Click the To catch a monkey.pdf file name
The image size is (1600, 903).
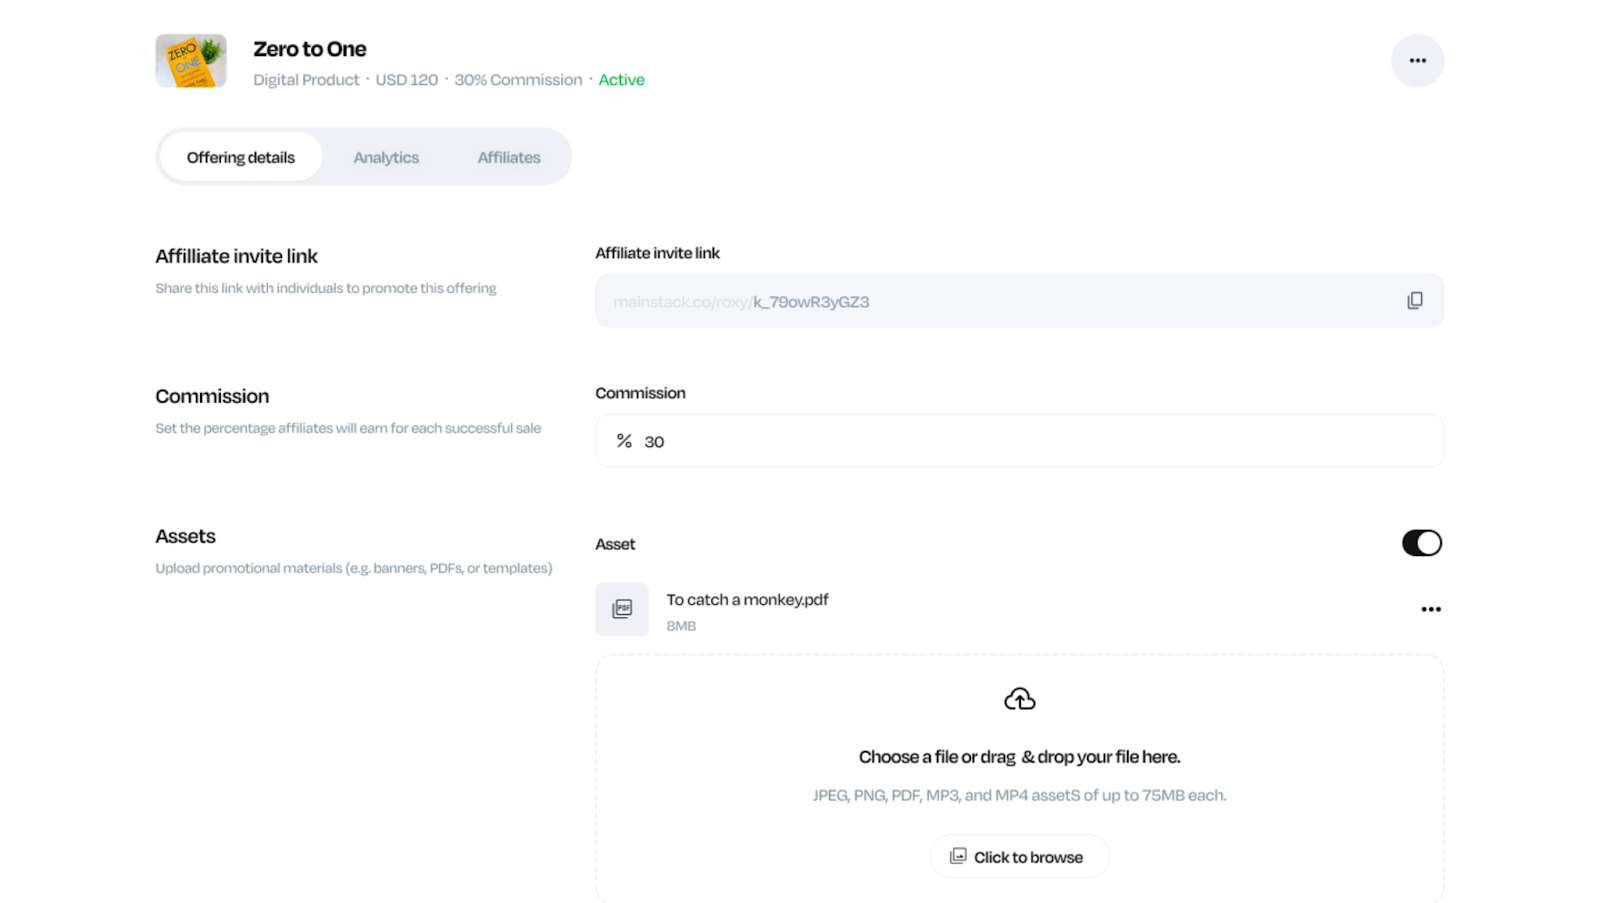(x=747, y=600)
